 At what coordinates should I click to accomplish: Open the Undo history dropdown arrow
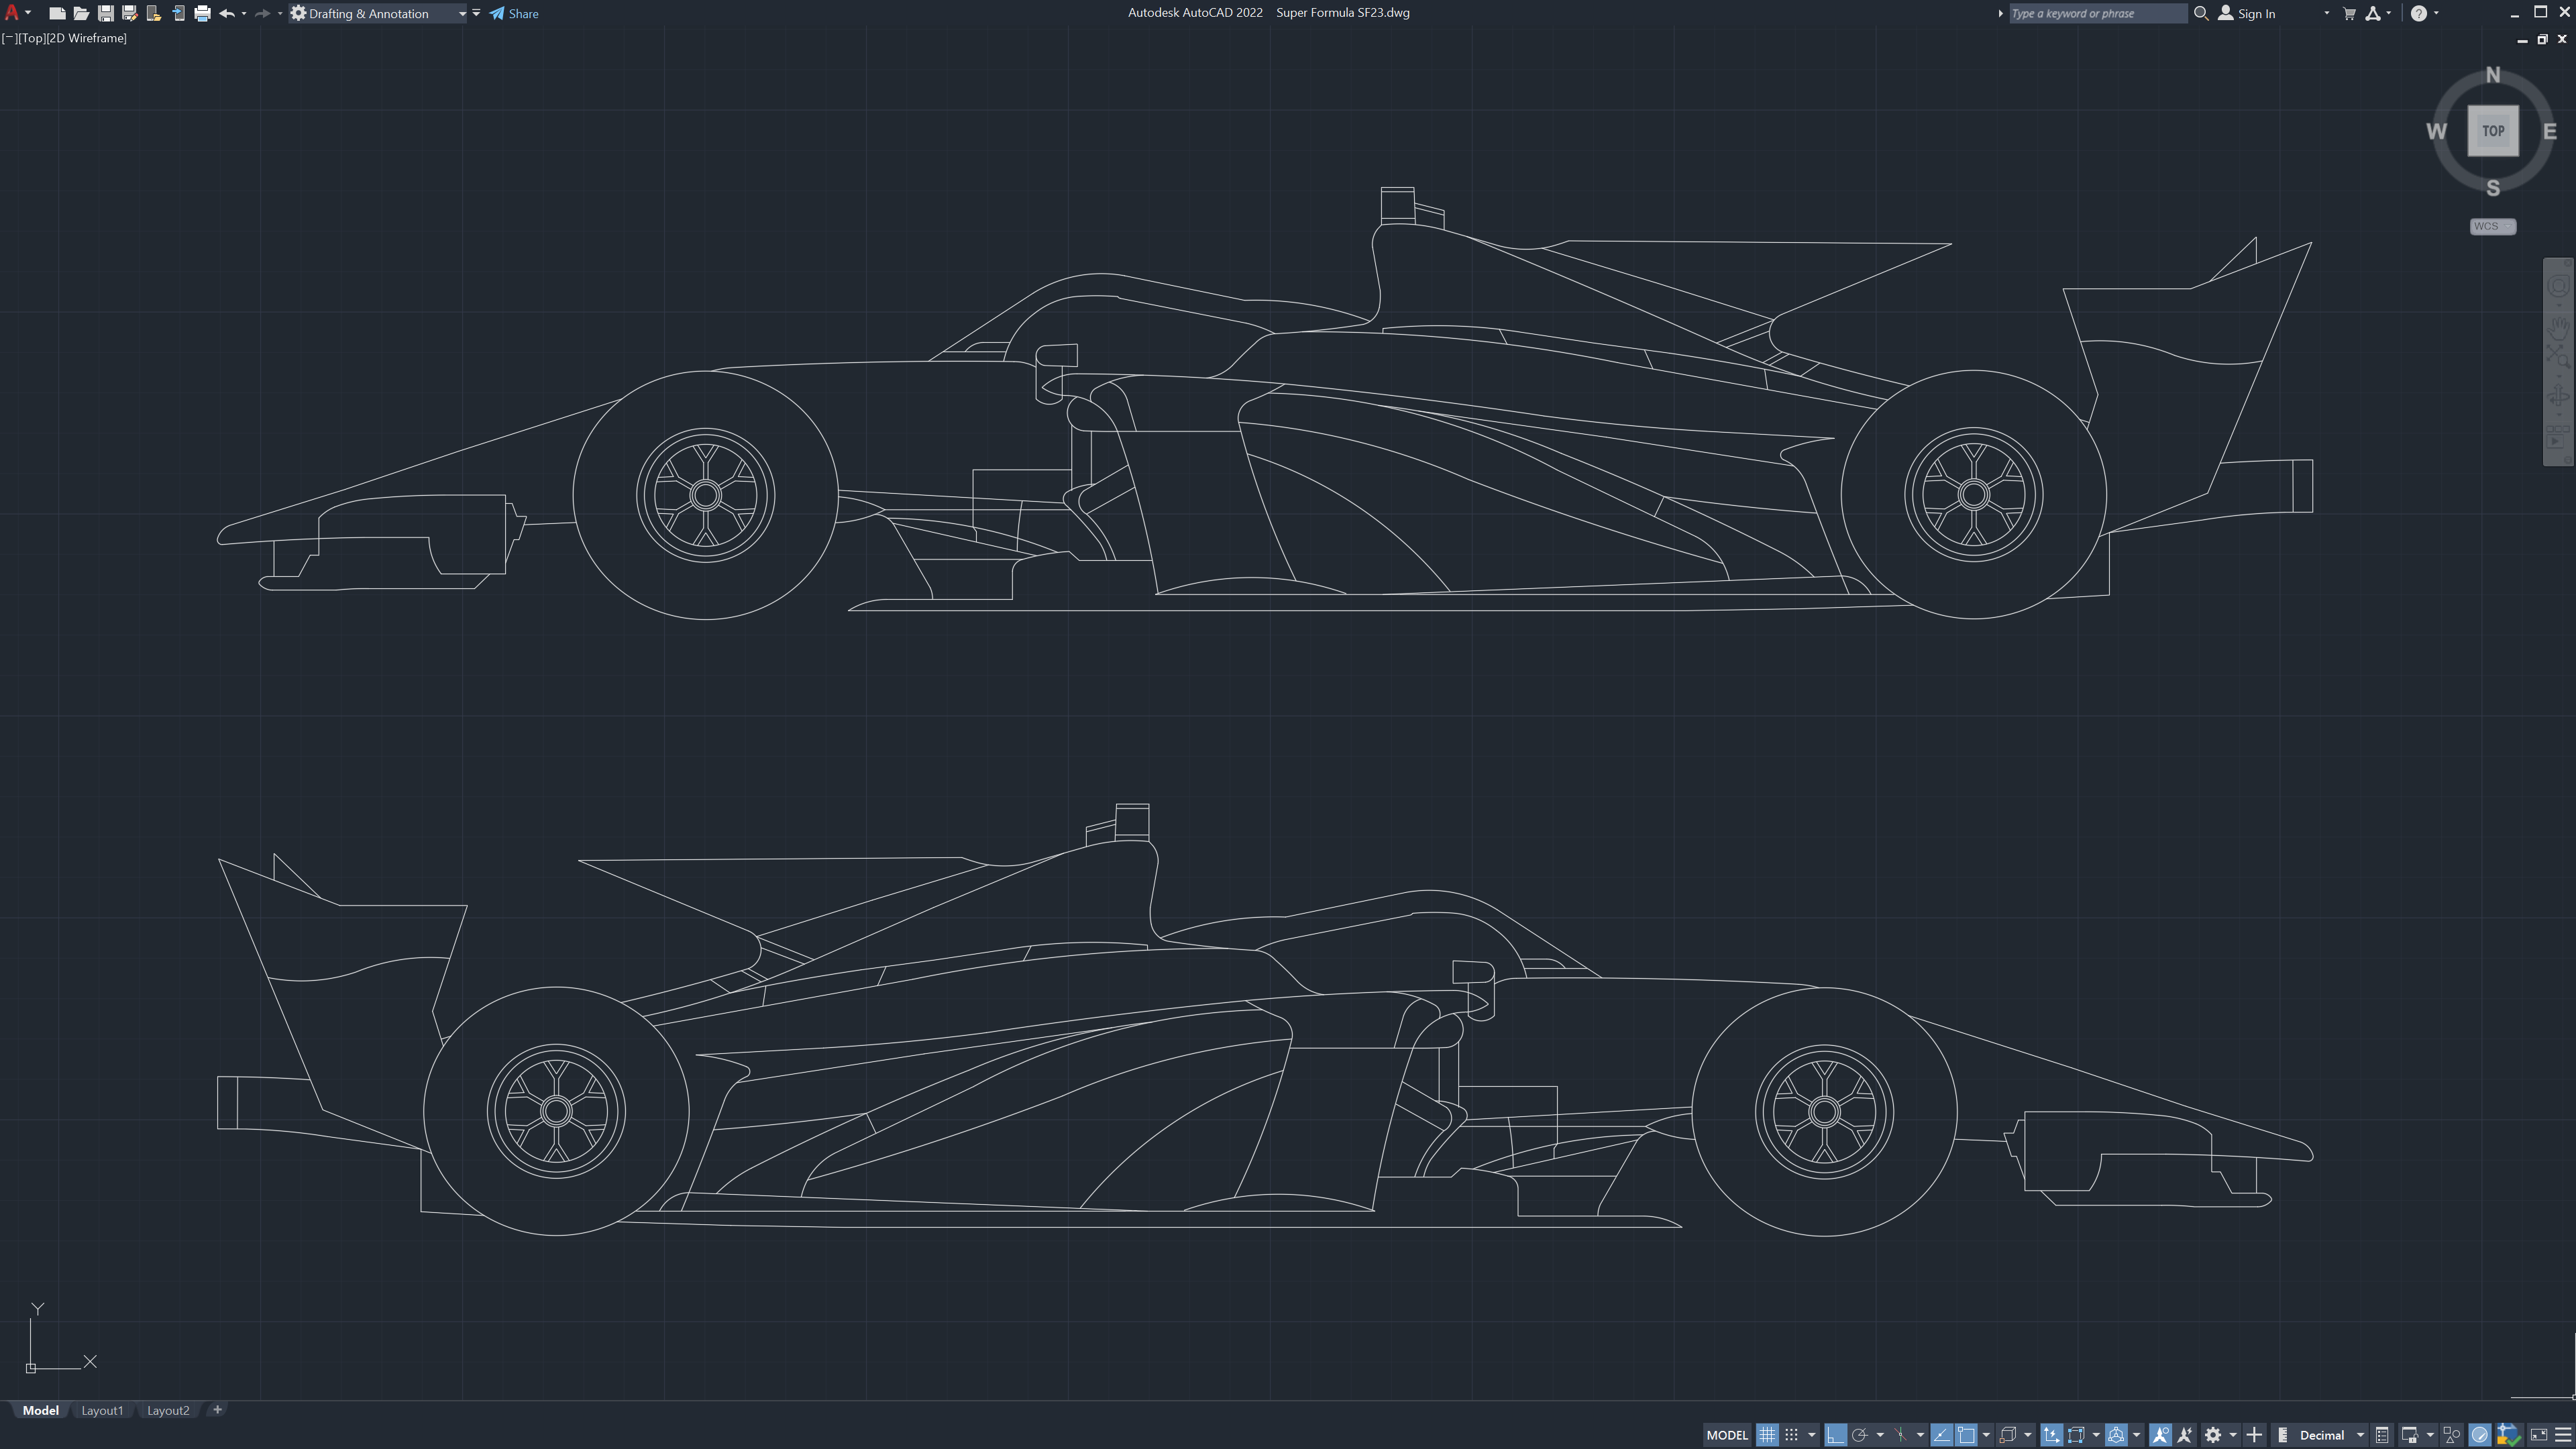click(244, 13)
